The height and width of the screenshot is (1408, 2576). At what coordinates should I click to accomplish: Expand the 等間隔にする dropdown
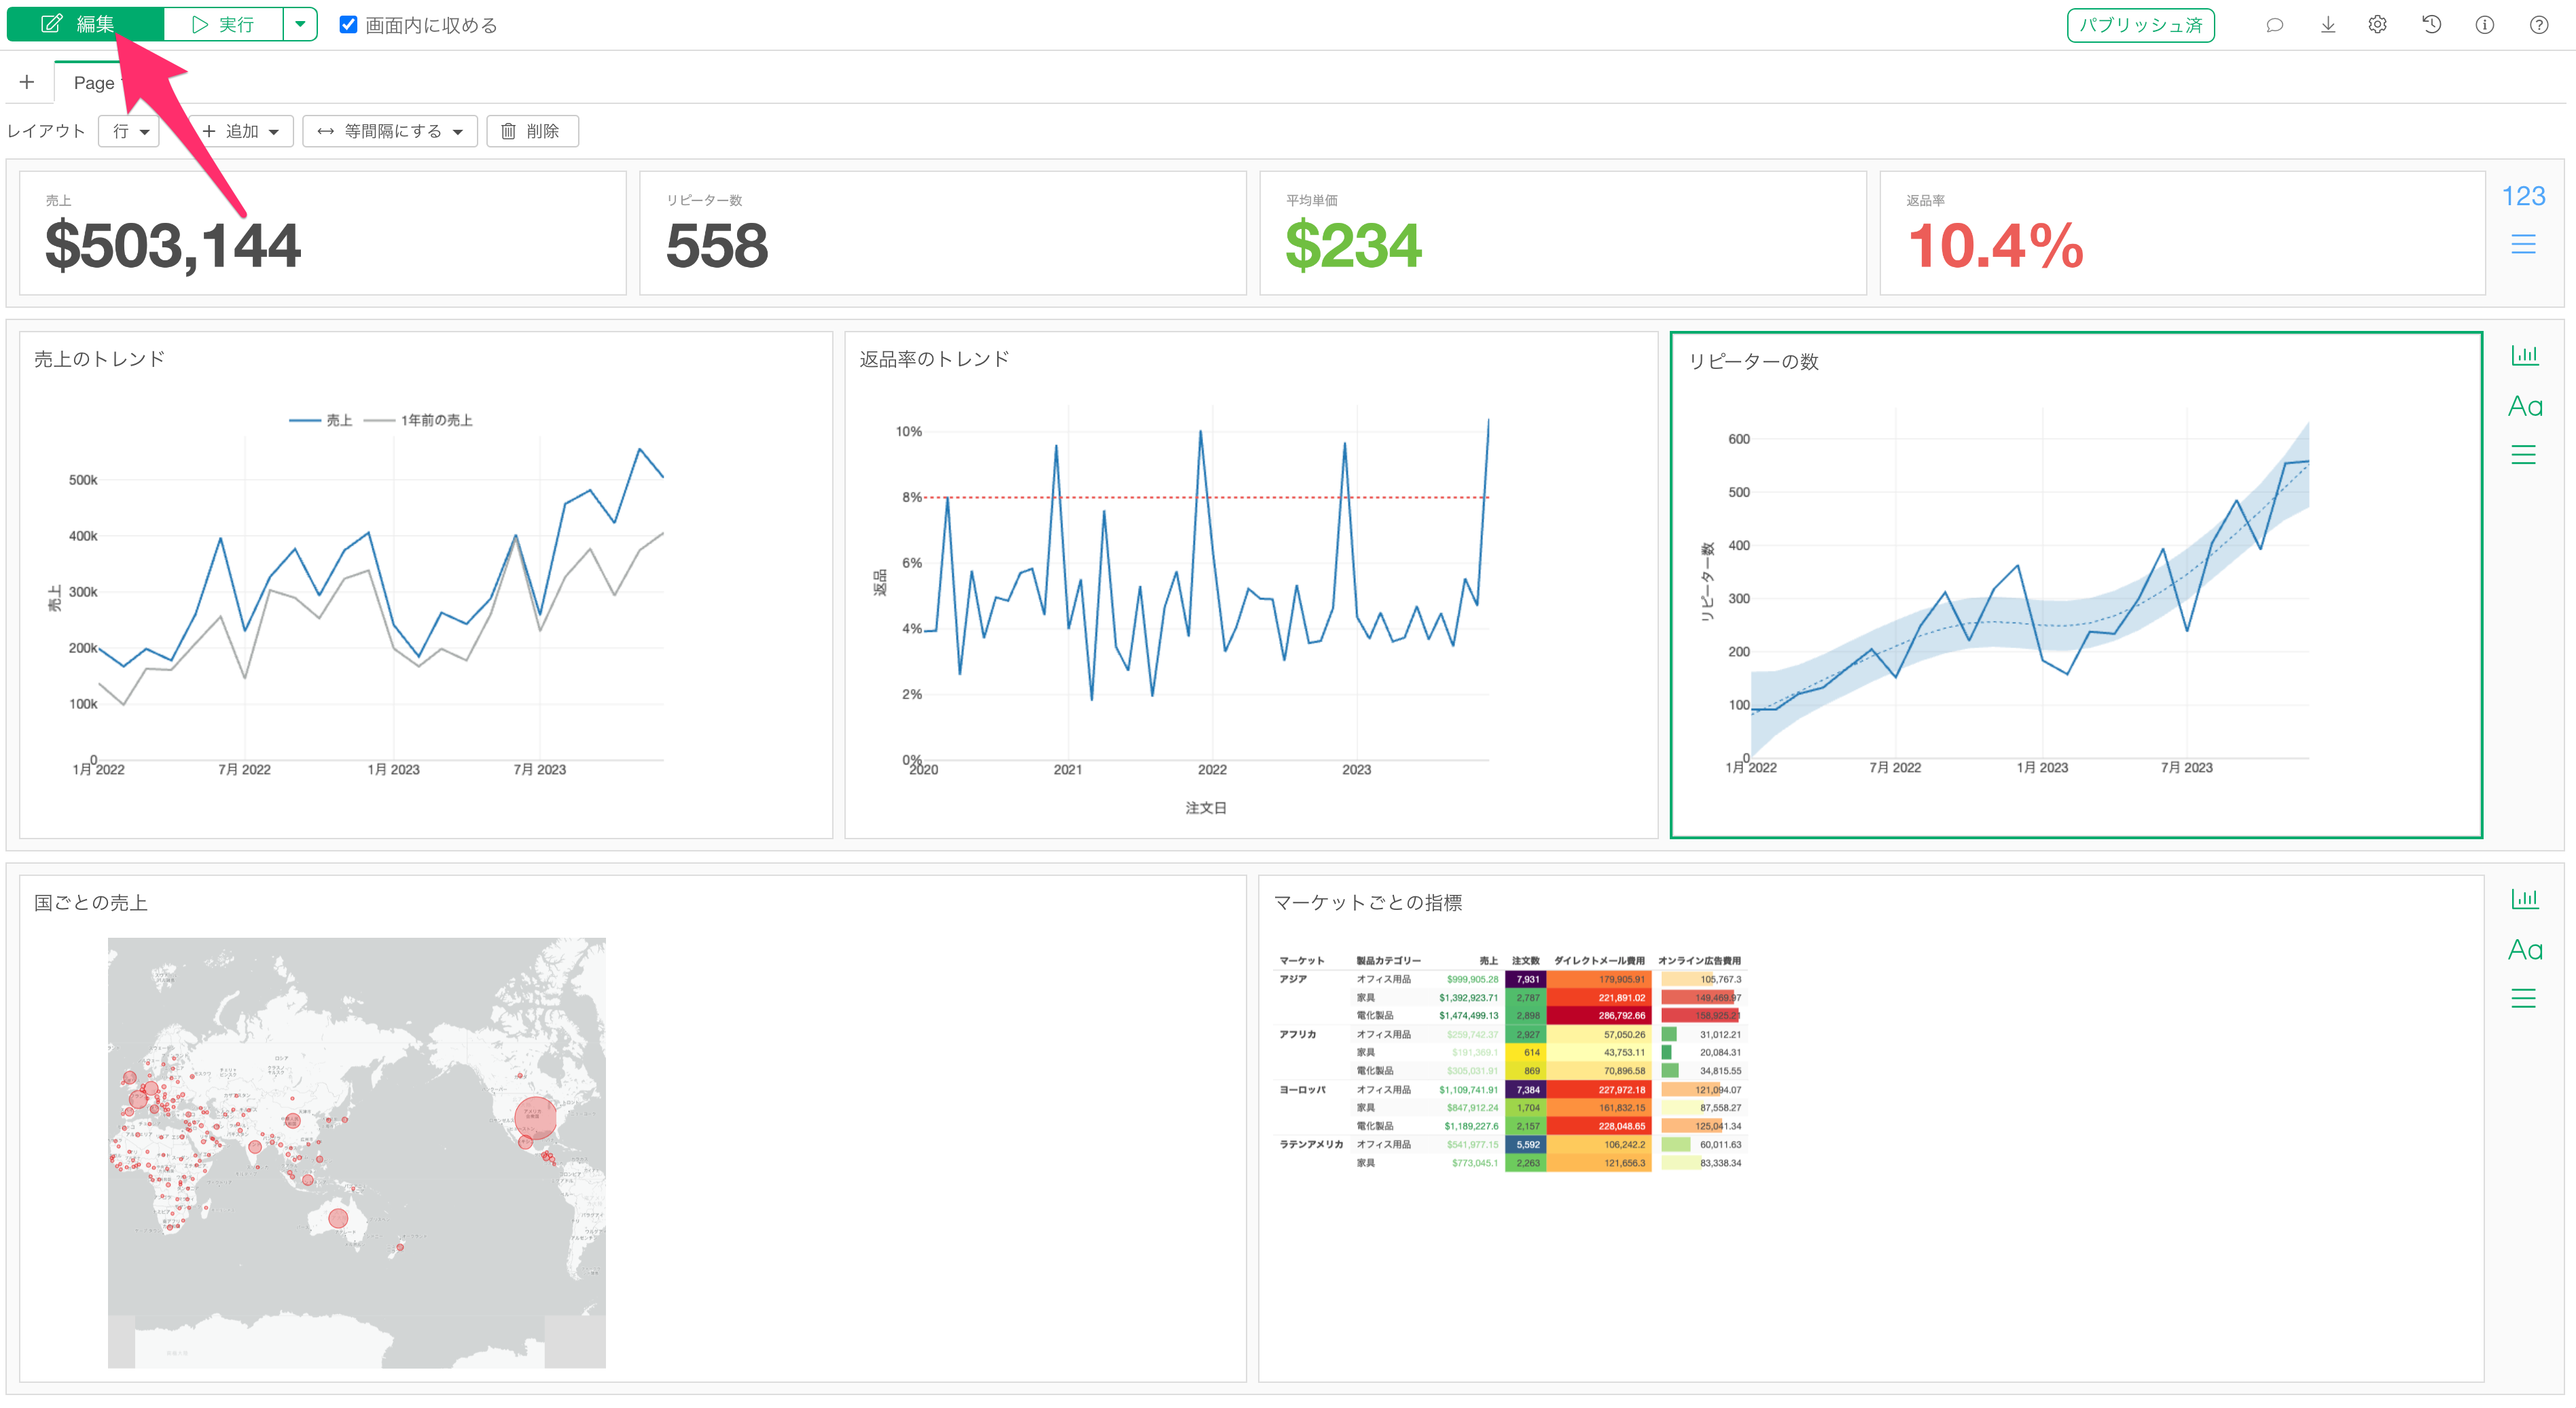[x=390, y=131]
